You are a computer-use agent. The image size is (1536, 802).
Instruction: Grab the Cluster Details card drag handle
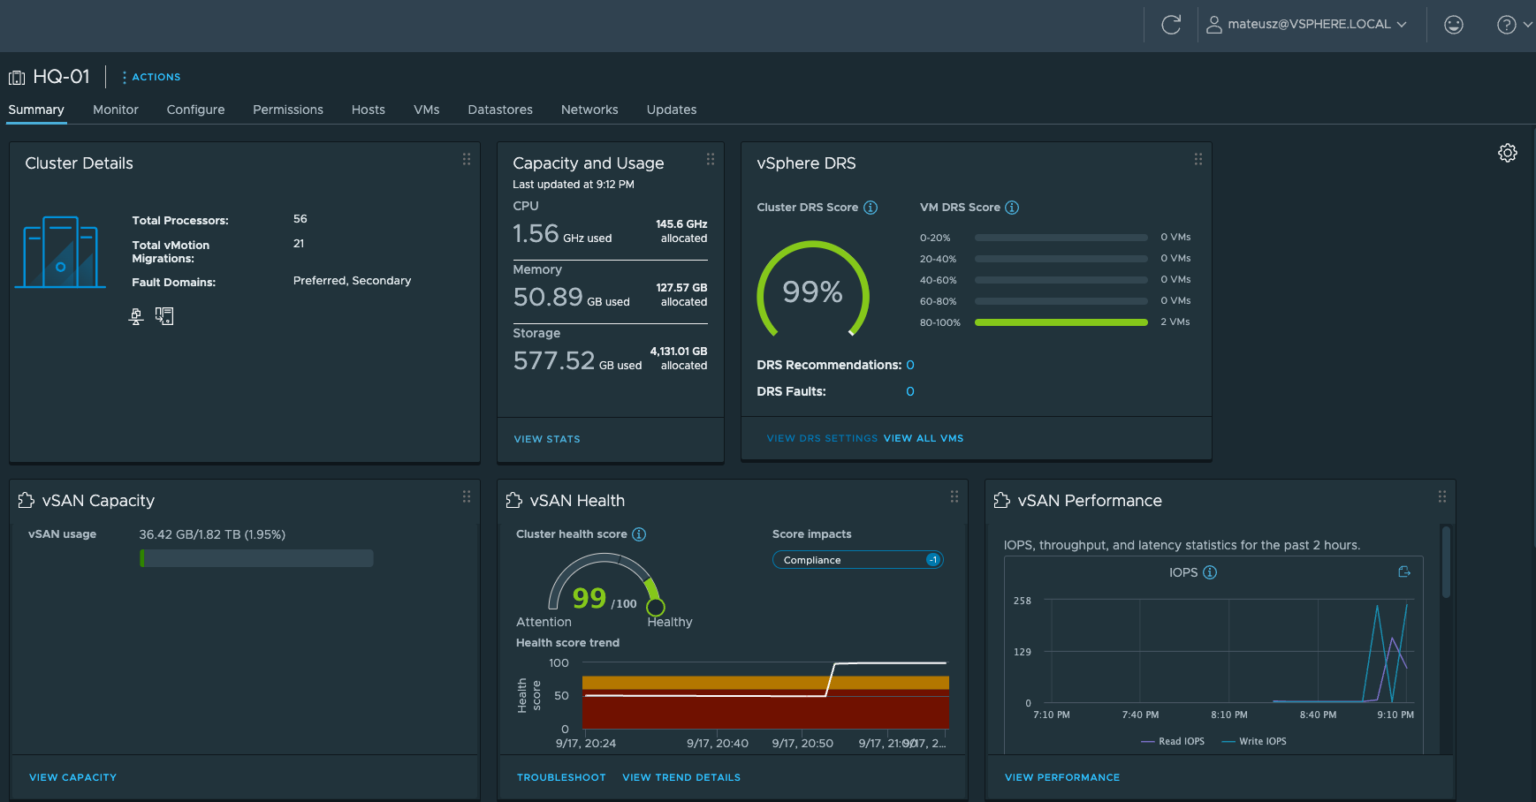click(x=466, y=159)
